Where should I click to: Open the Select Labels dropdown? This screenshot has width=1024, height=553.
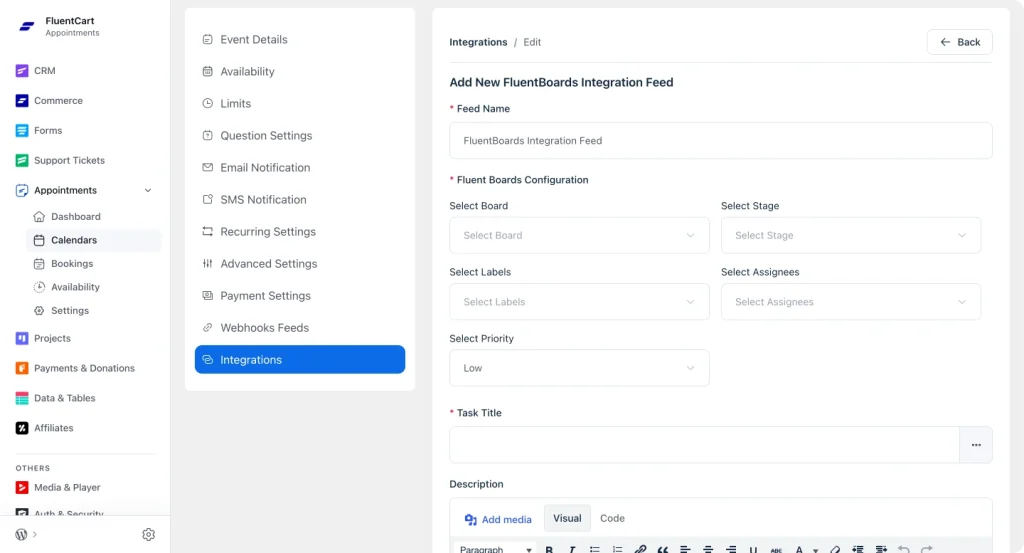point(579,302)
